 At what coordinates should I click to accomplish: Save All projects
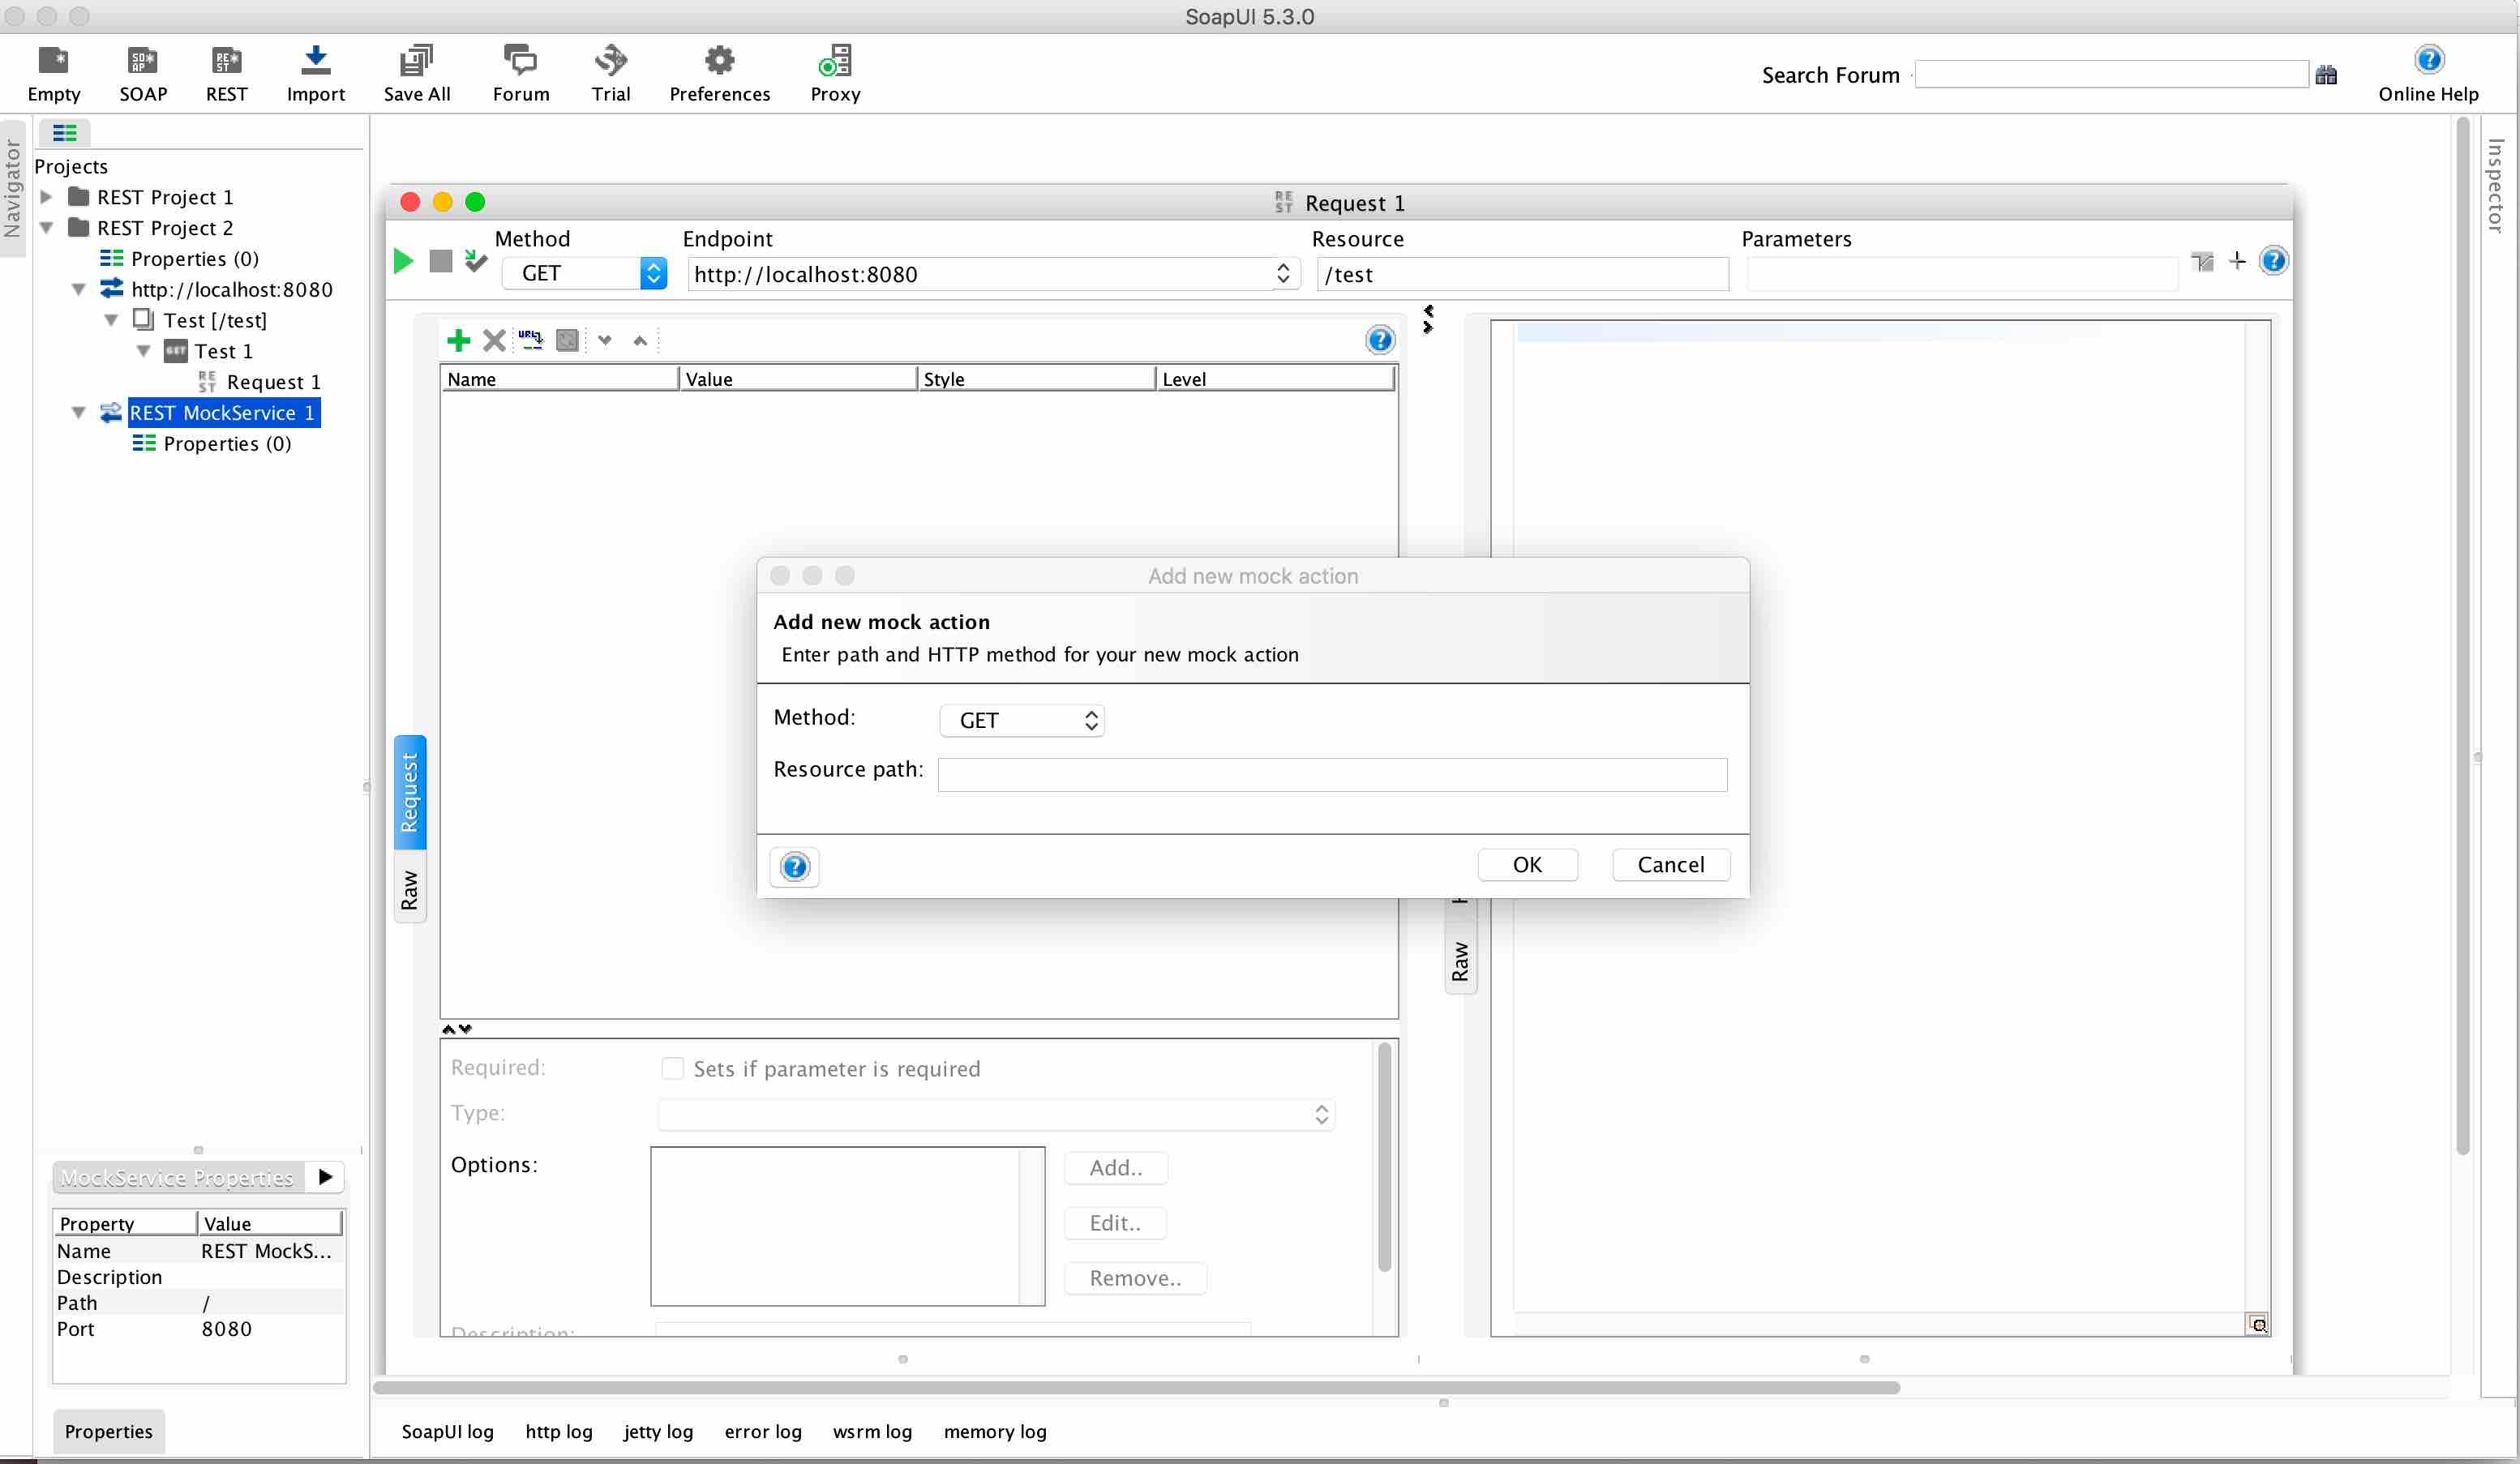point(417,75)
